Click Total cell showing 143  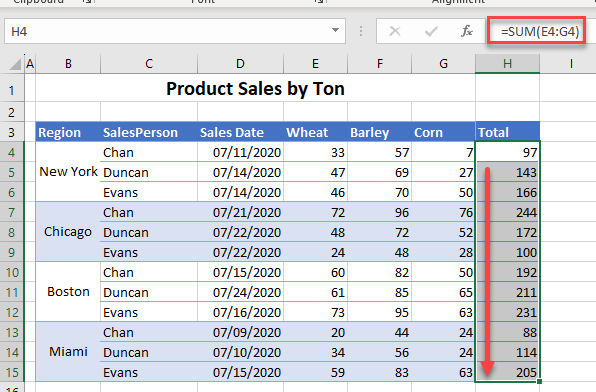(507, 172)
